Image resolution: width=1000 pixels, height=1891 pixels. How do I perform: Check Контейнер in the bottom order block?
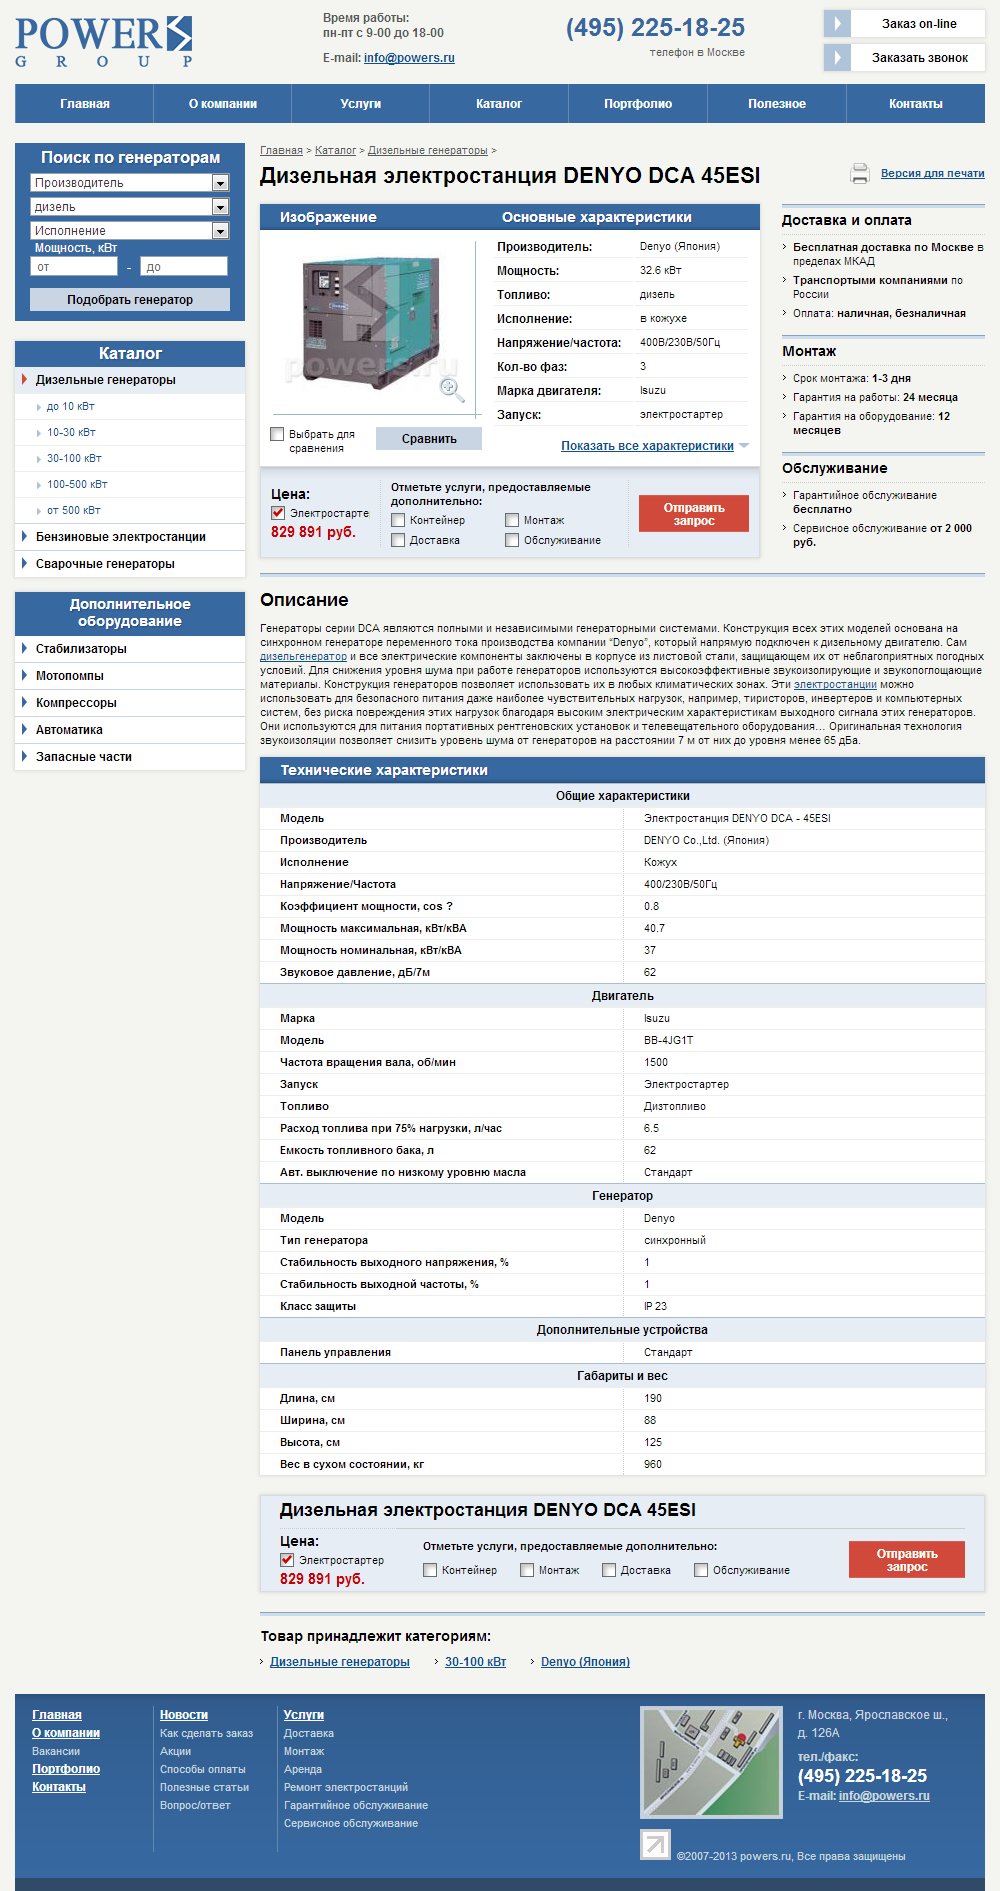pyautogui.click(x=430, y=1570)
